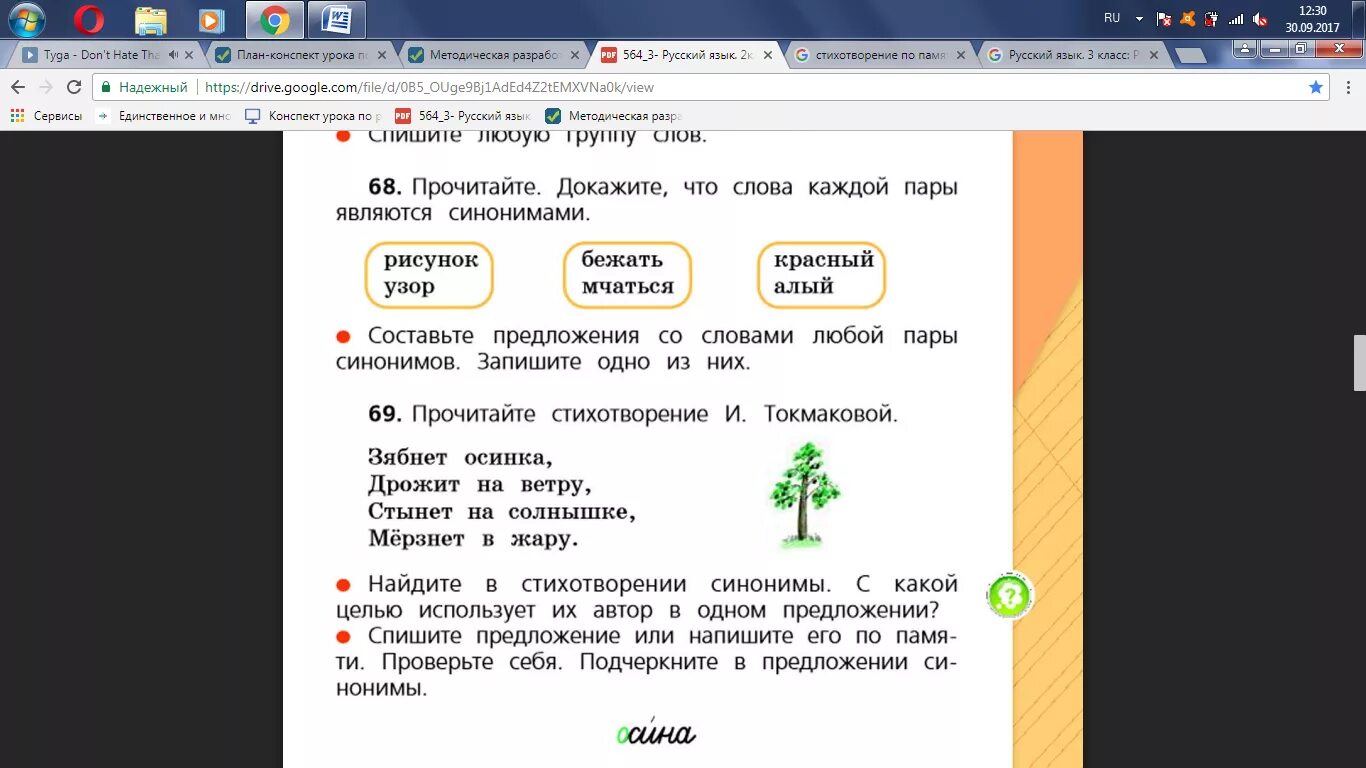Click the green question mark help badge
This screenshot has height=768, width=1366.
pyautogui.click(x=1008, y=595)
